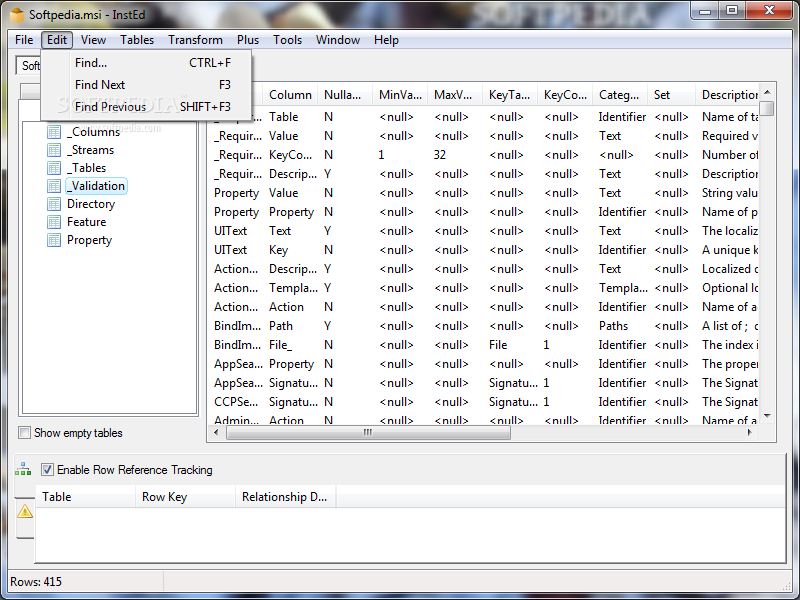Open the Help menu
This screenshot has width=800, height=600.
(x=386, y=40)
